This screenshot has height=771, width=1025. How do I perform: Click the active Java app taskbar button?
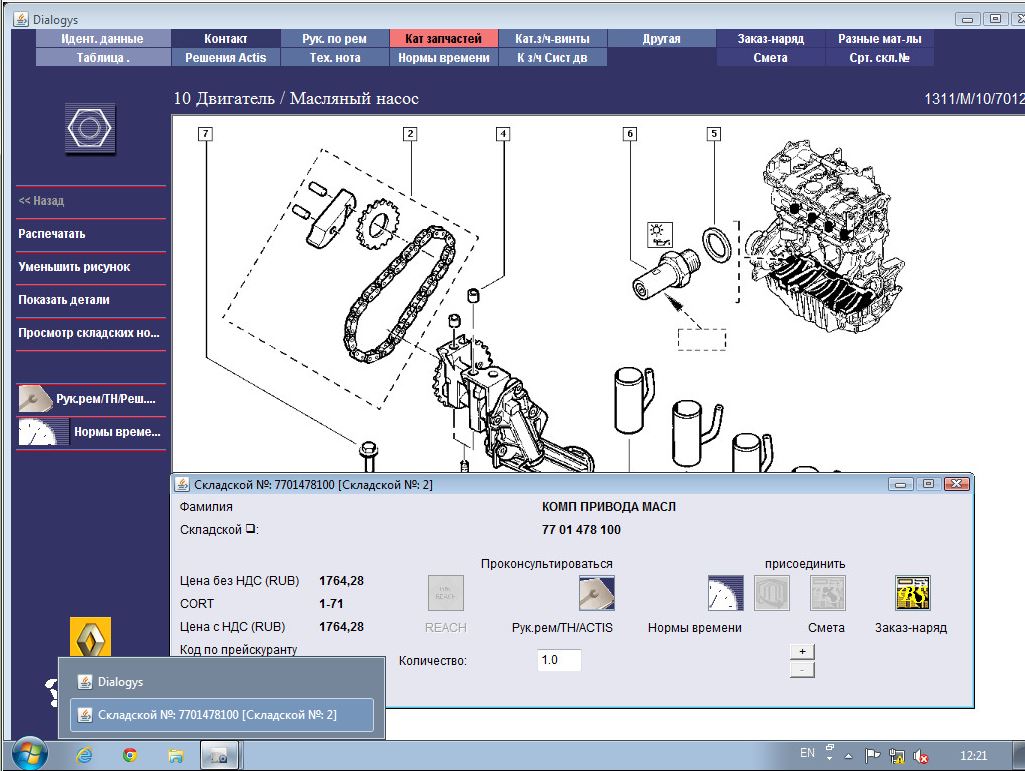coord(219,756)
